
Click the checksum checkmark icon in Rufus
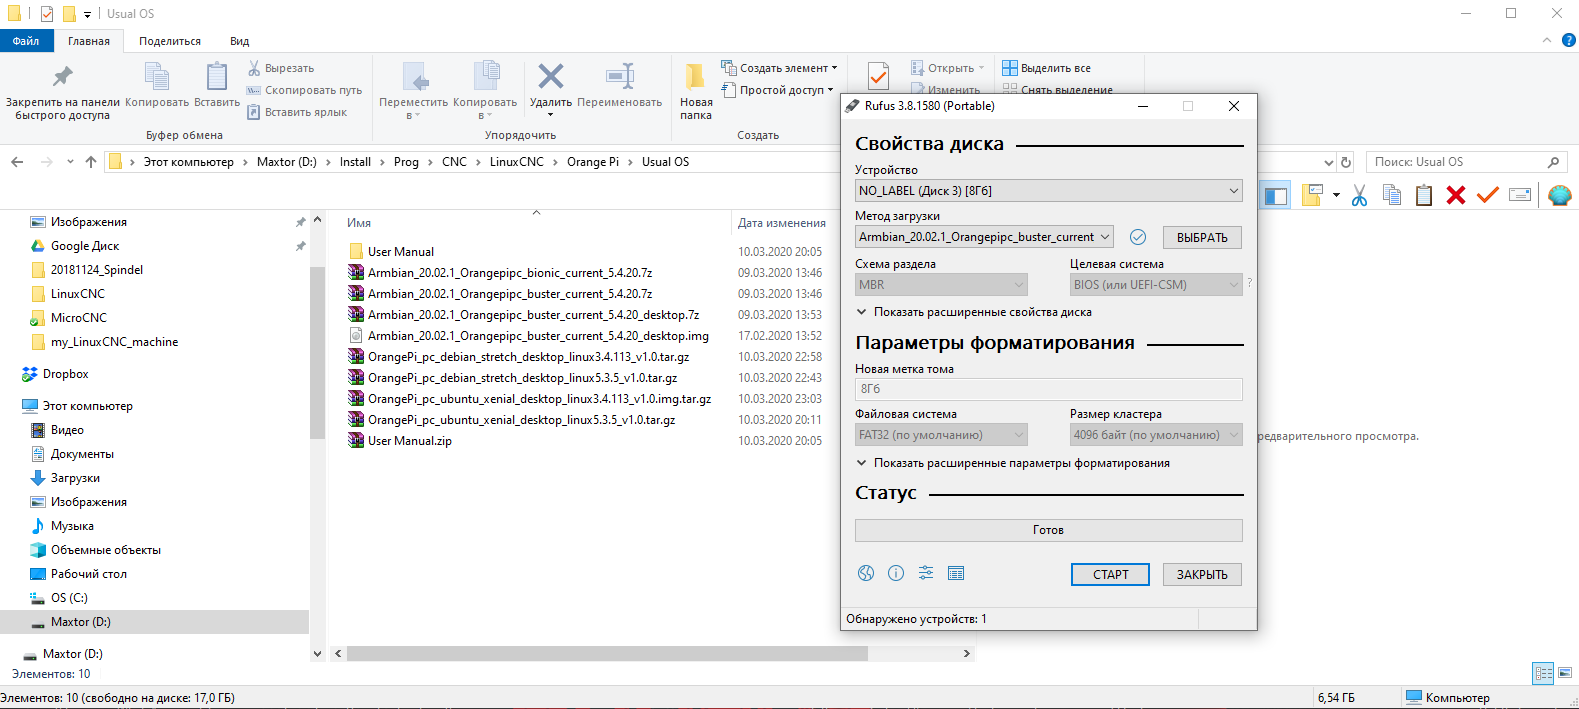pyautogui.click(x=1138, y=237)
